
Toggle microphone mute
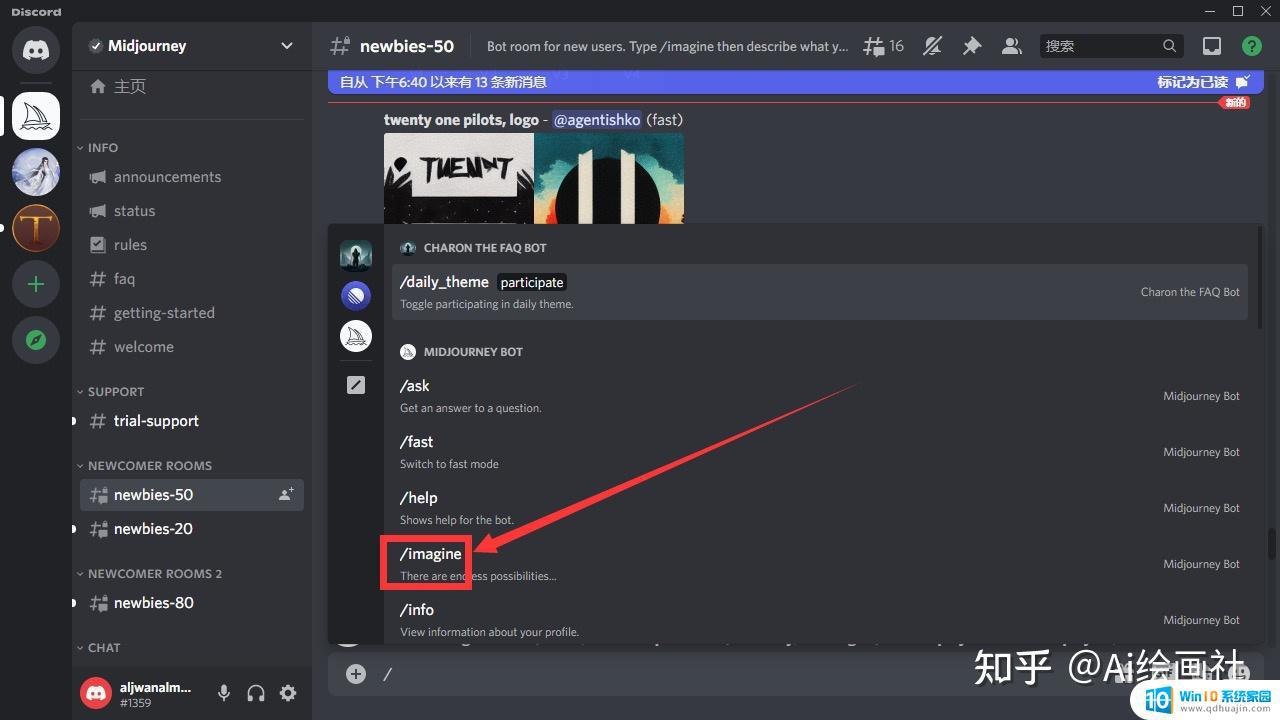[224, 693]
